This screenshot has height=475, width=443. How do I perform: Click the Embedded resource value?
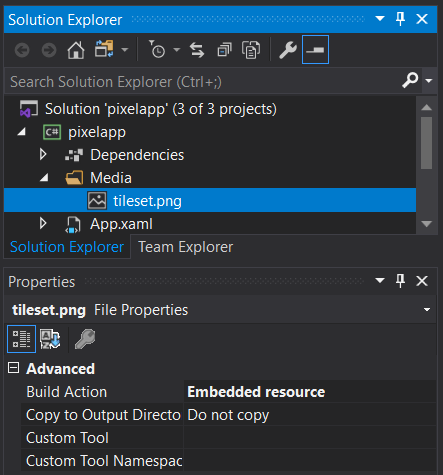(x=256, y=392)
